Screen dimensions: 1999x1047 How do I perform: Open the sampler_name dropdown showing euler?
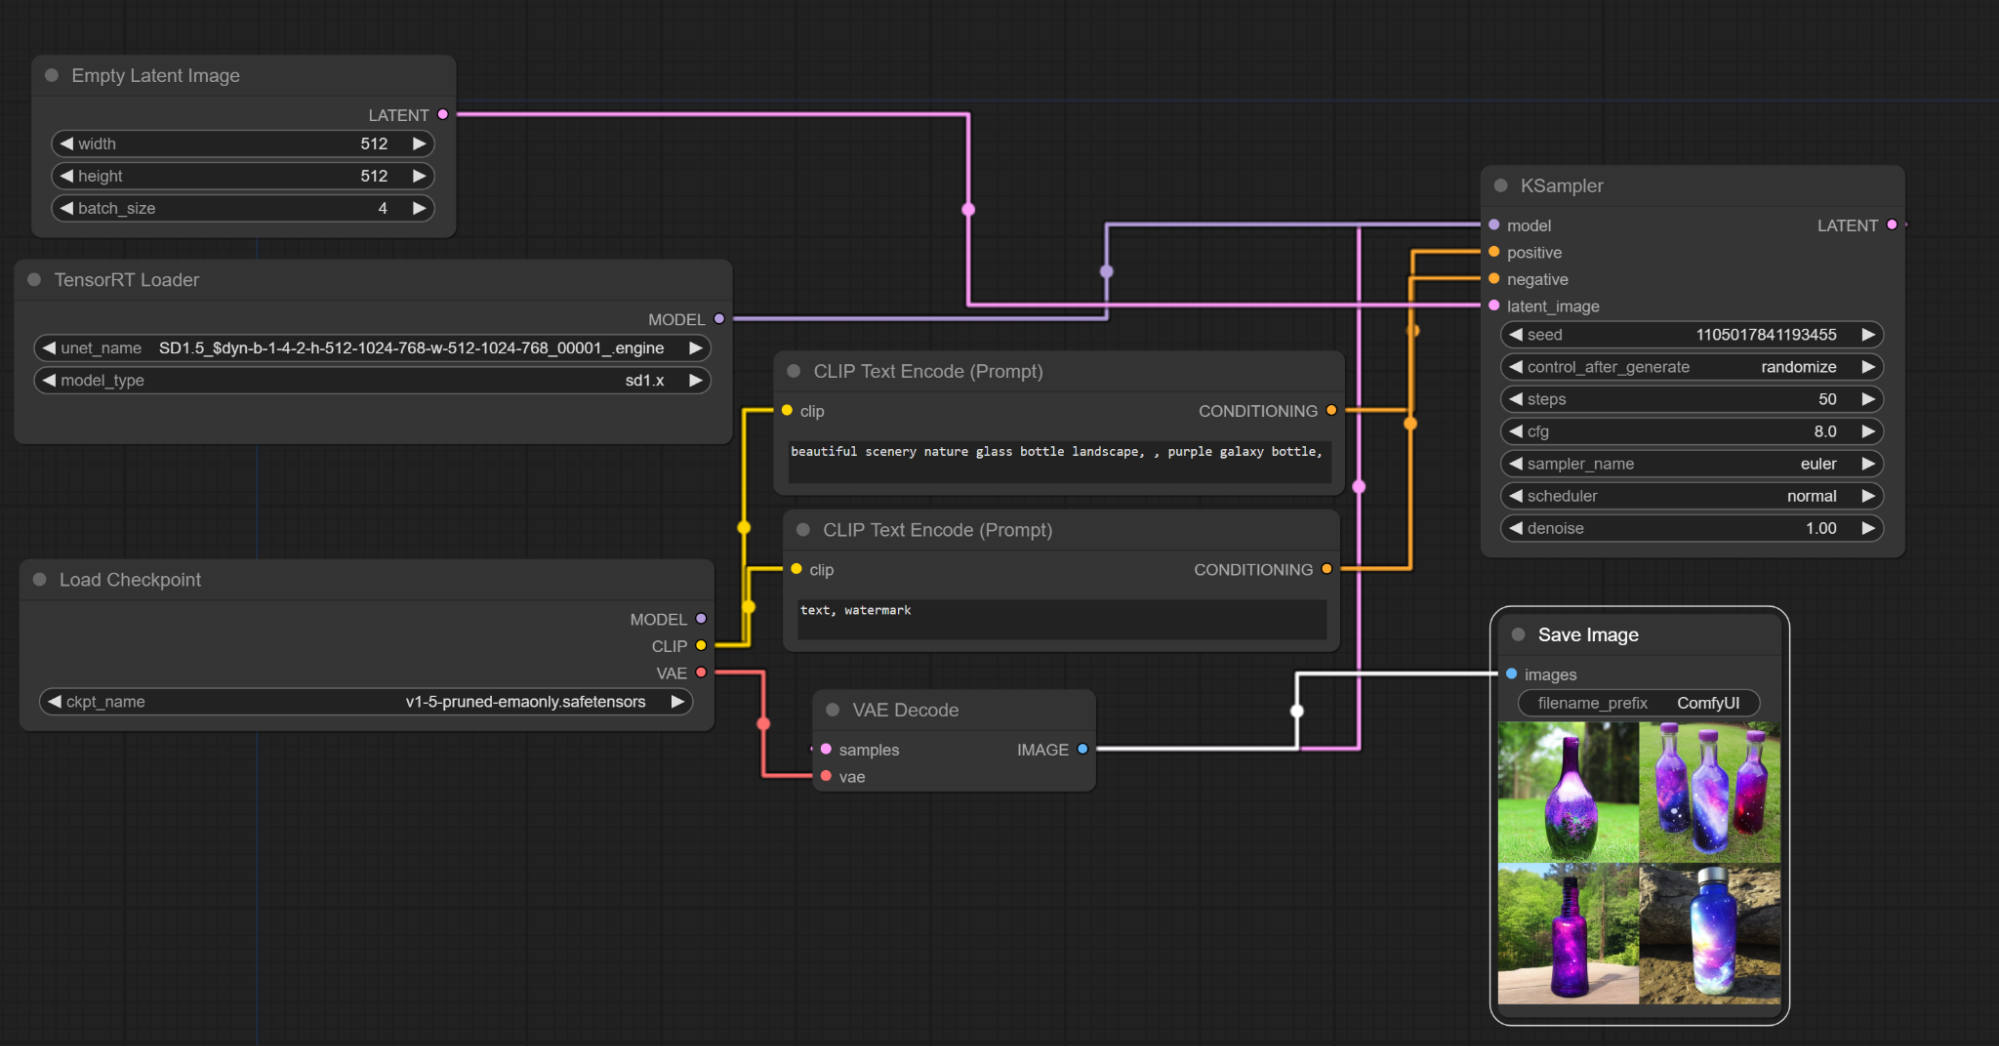(x=1691, y=464)
